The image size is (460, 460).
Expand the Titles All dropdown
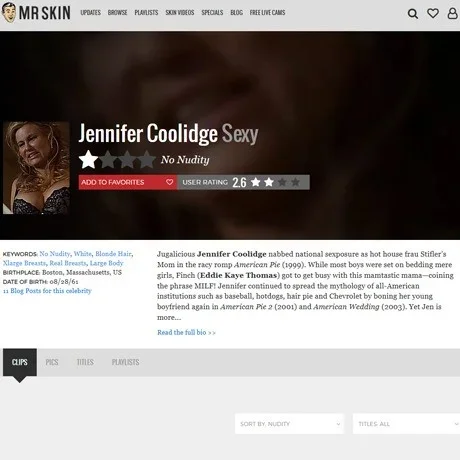click(407, 424)
